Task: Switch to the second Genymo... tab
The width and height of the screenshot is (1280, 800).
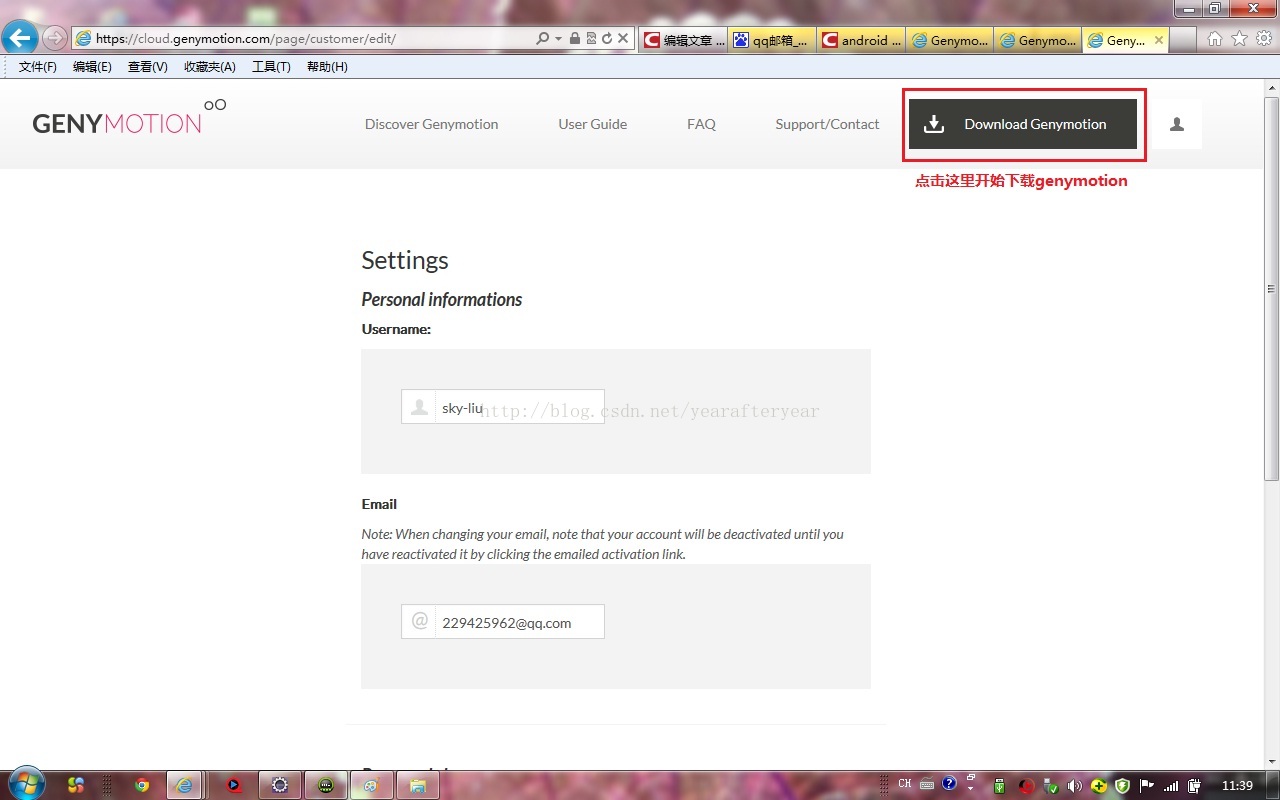Action: [1037, 40]
